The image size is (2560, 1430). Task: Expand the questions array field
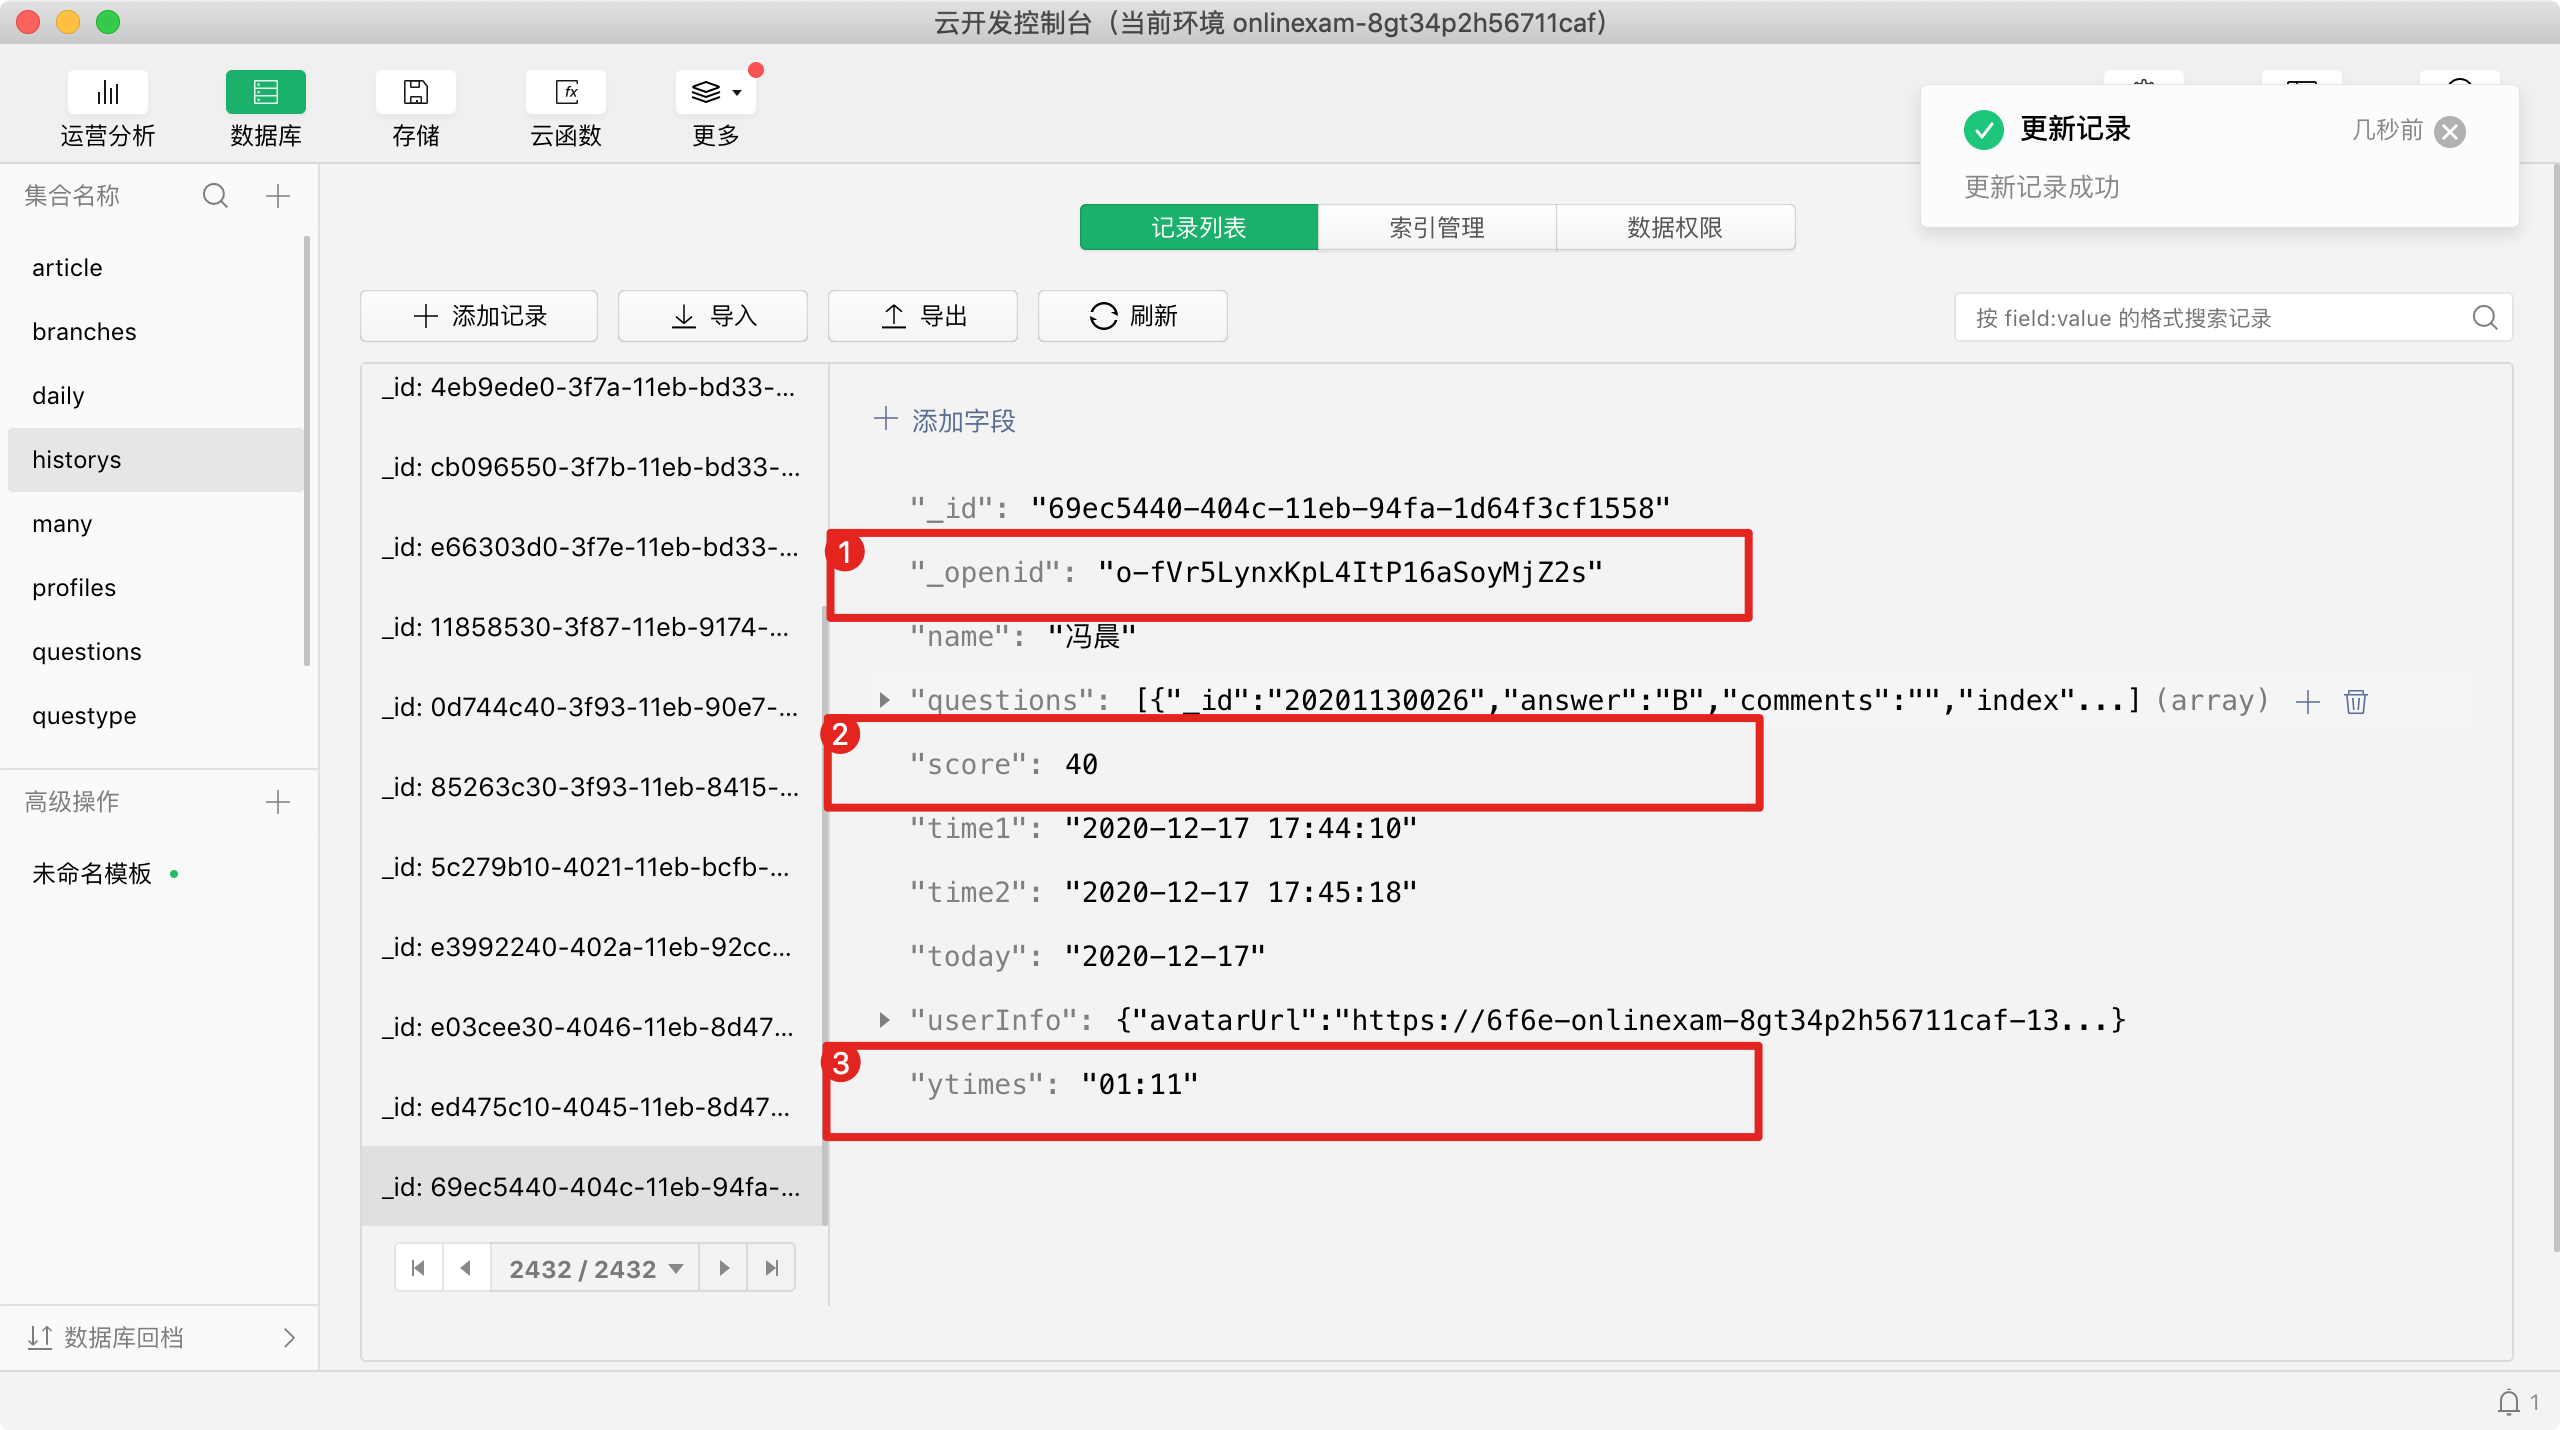tap(884, 700)
